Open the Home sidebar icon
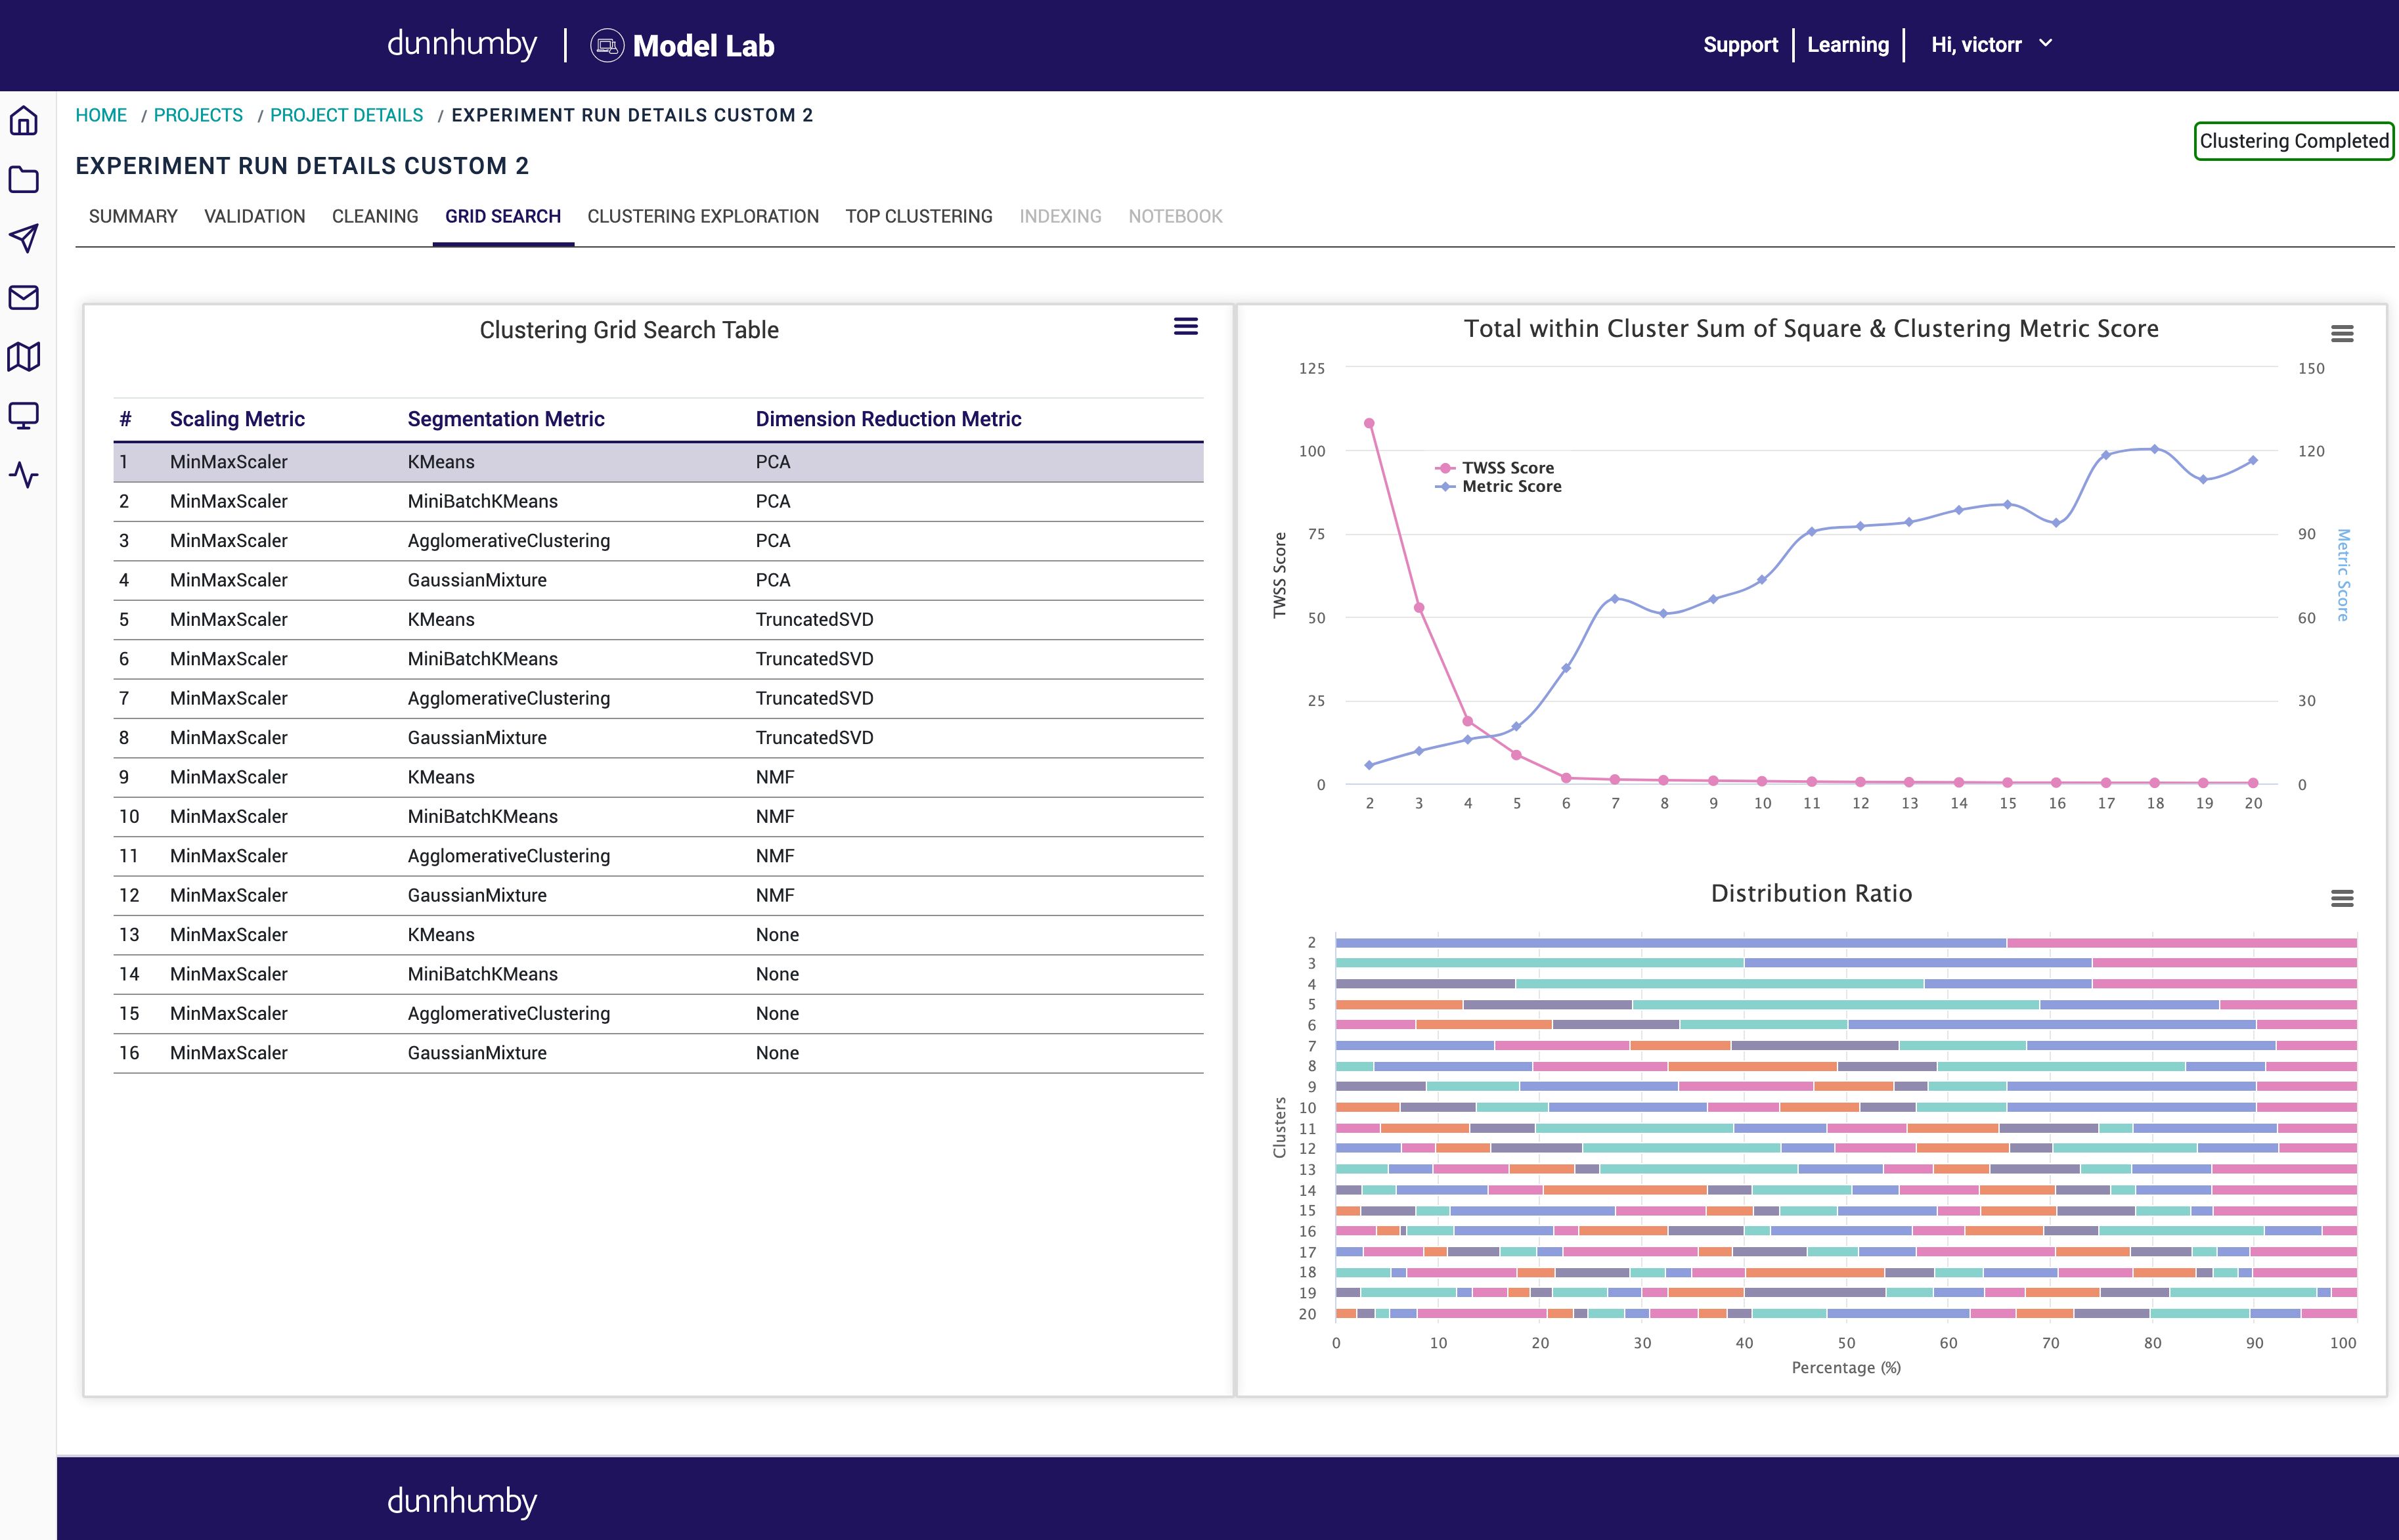This screenshot has width=2399, height=1540. [24, 121]
